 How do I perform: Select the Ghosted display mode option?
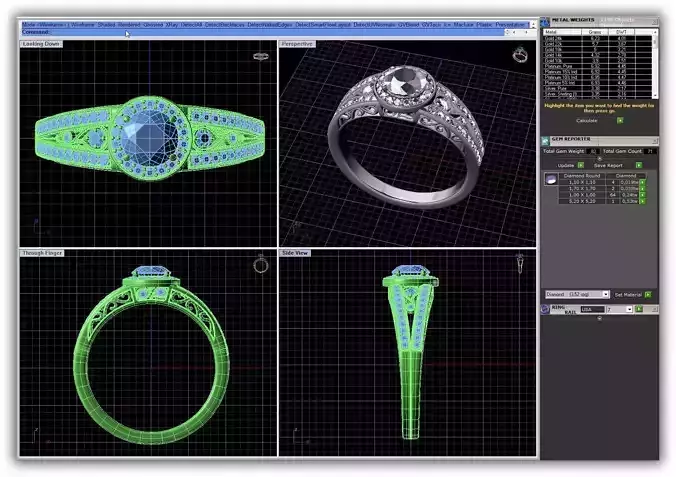click(153, 25)
